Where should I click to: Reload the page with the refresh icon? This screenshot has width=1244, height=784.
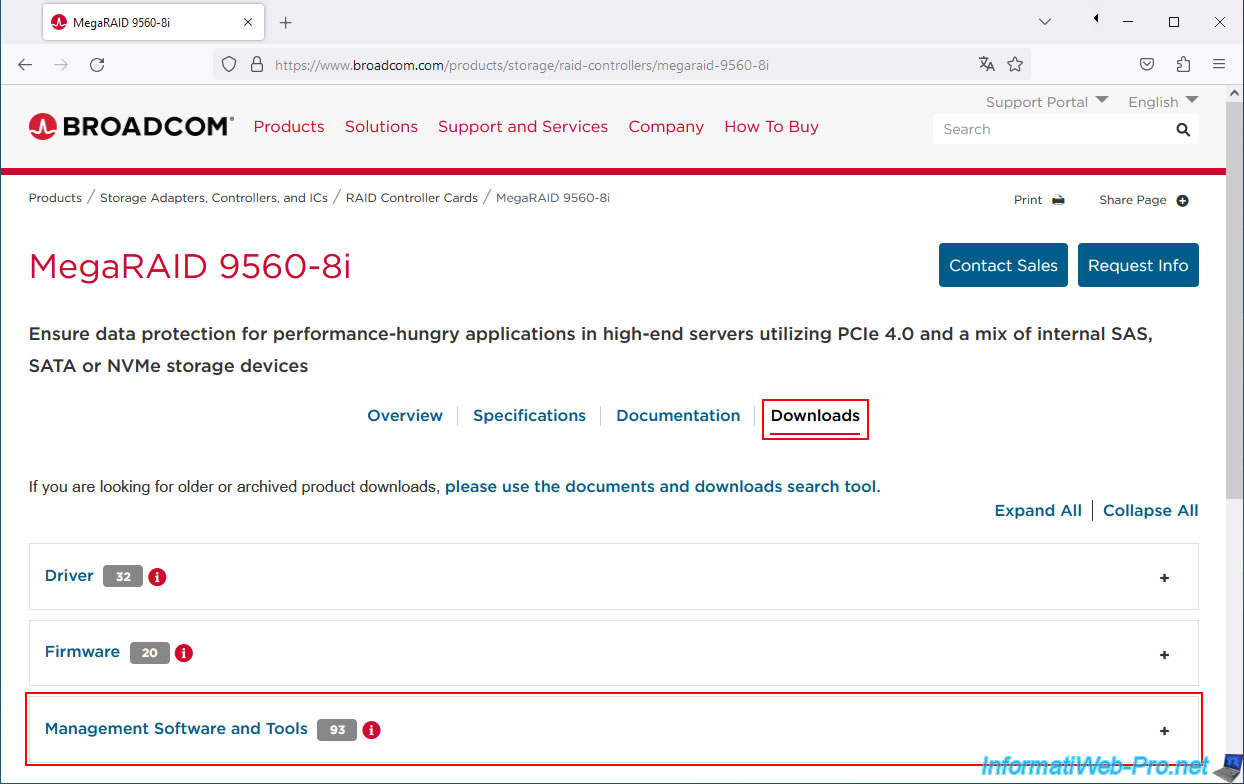(x=97, y=64)
